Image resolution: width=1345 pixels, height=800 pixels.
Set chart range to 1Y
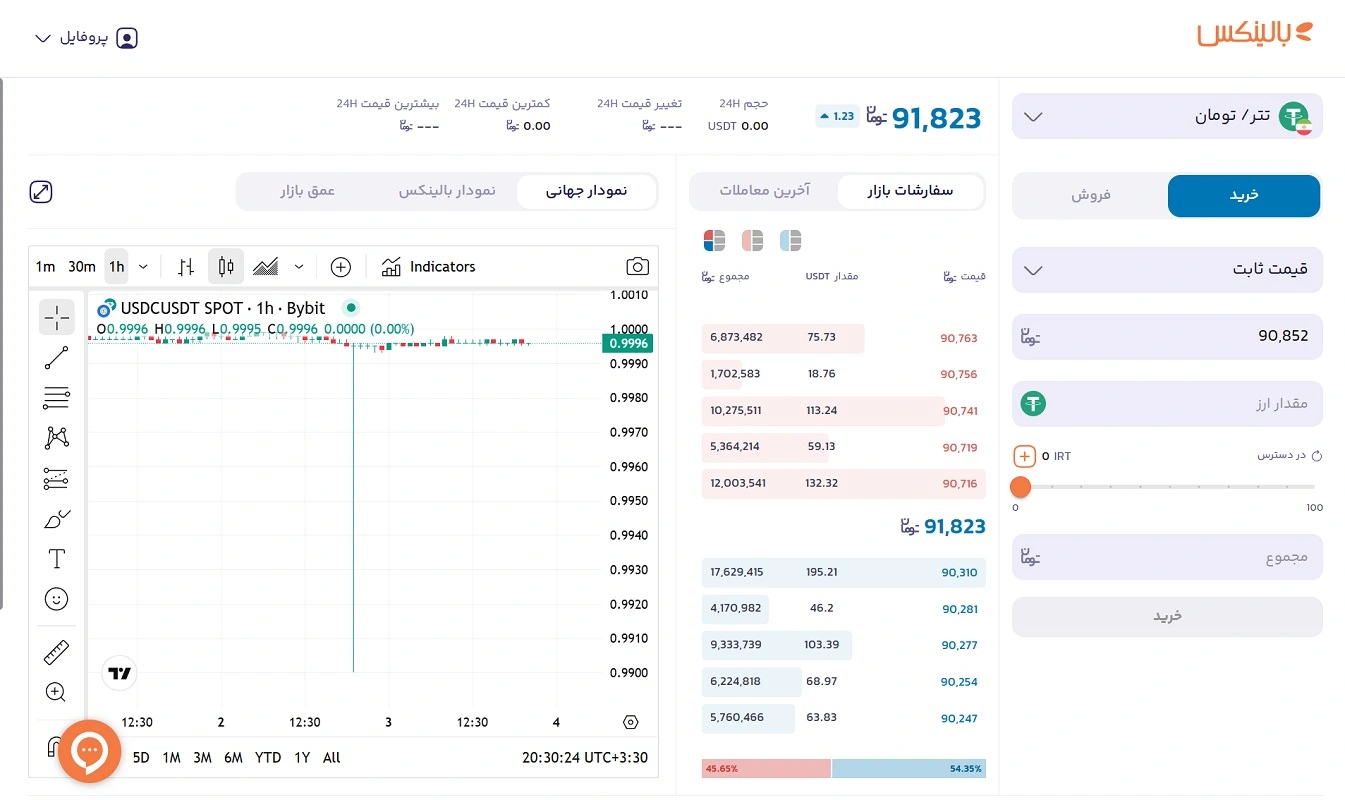tap(302, 758)
